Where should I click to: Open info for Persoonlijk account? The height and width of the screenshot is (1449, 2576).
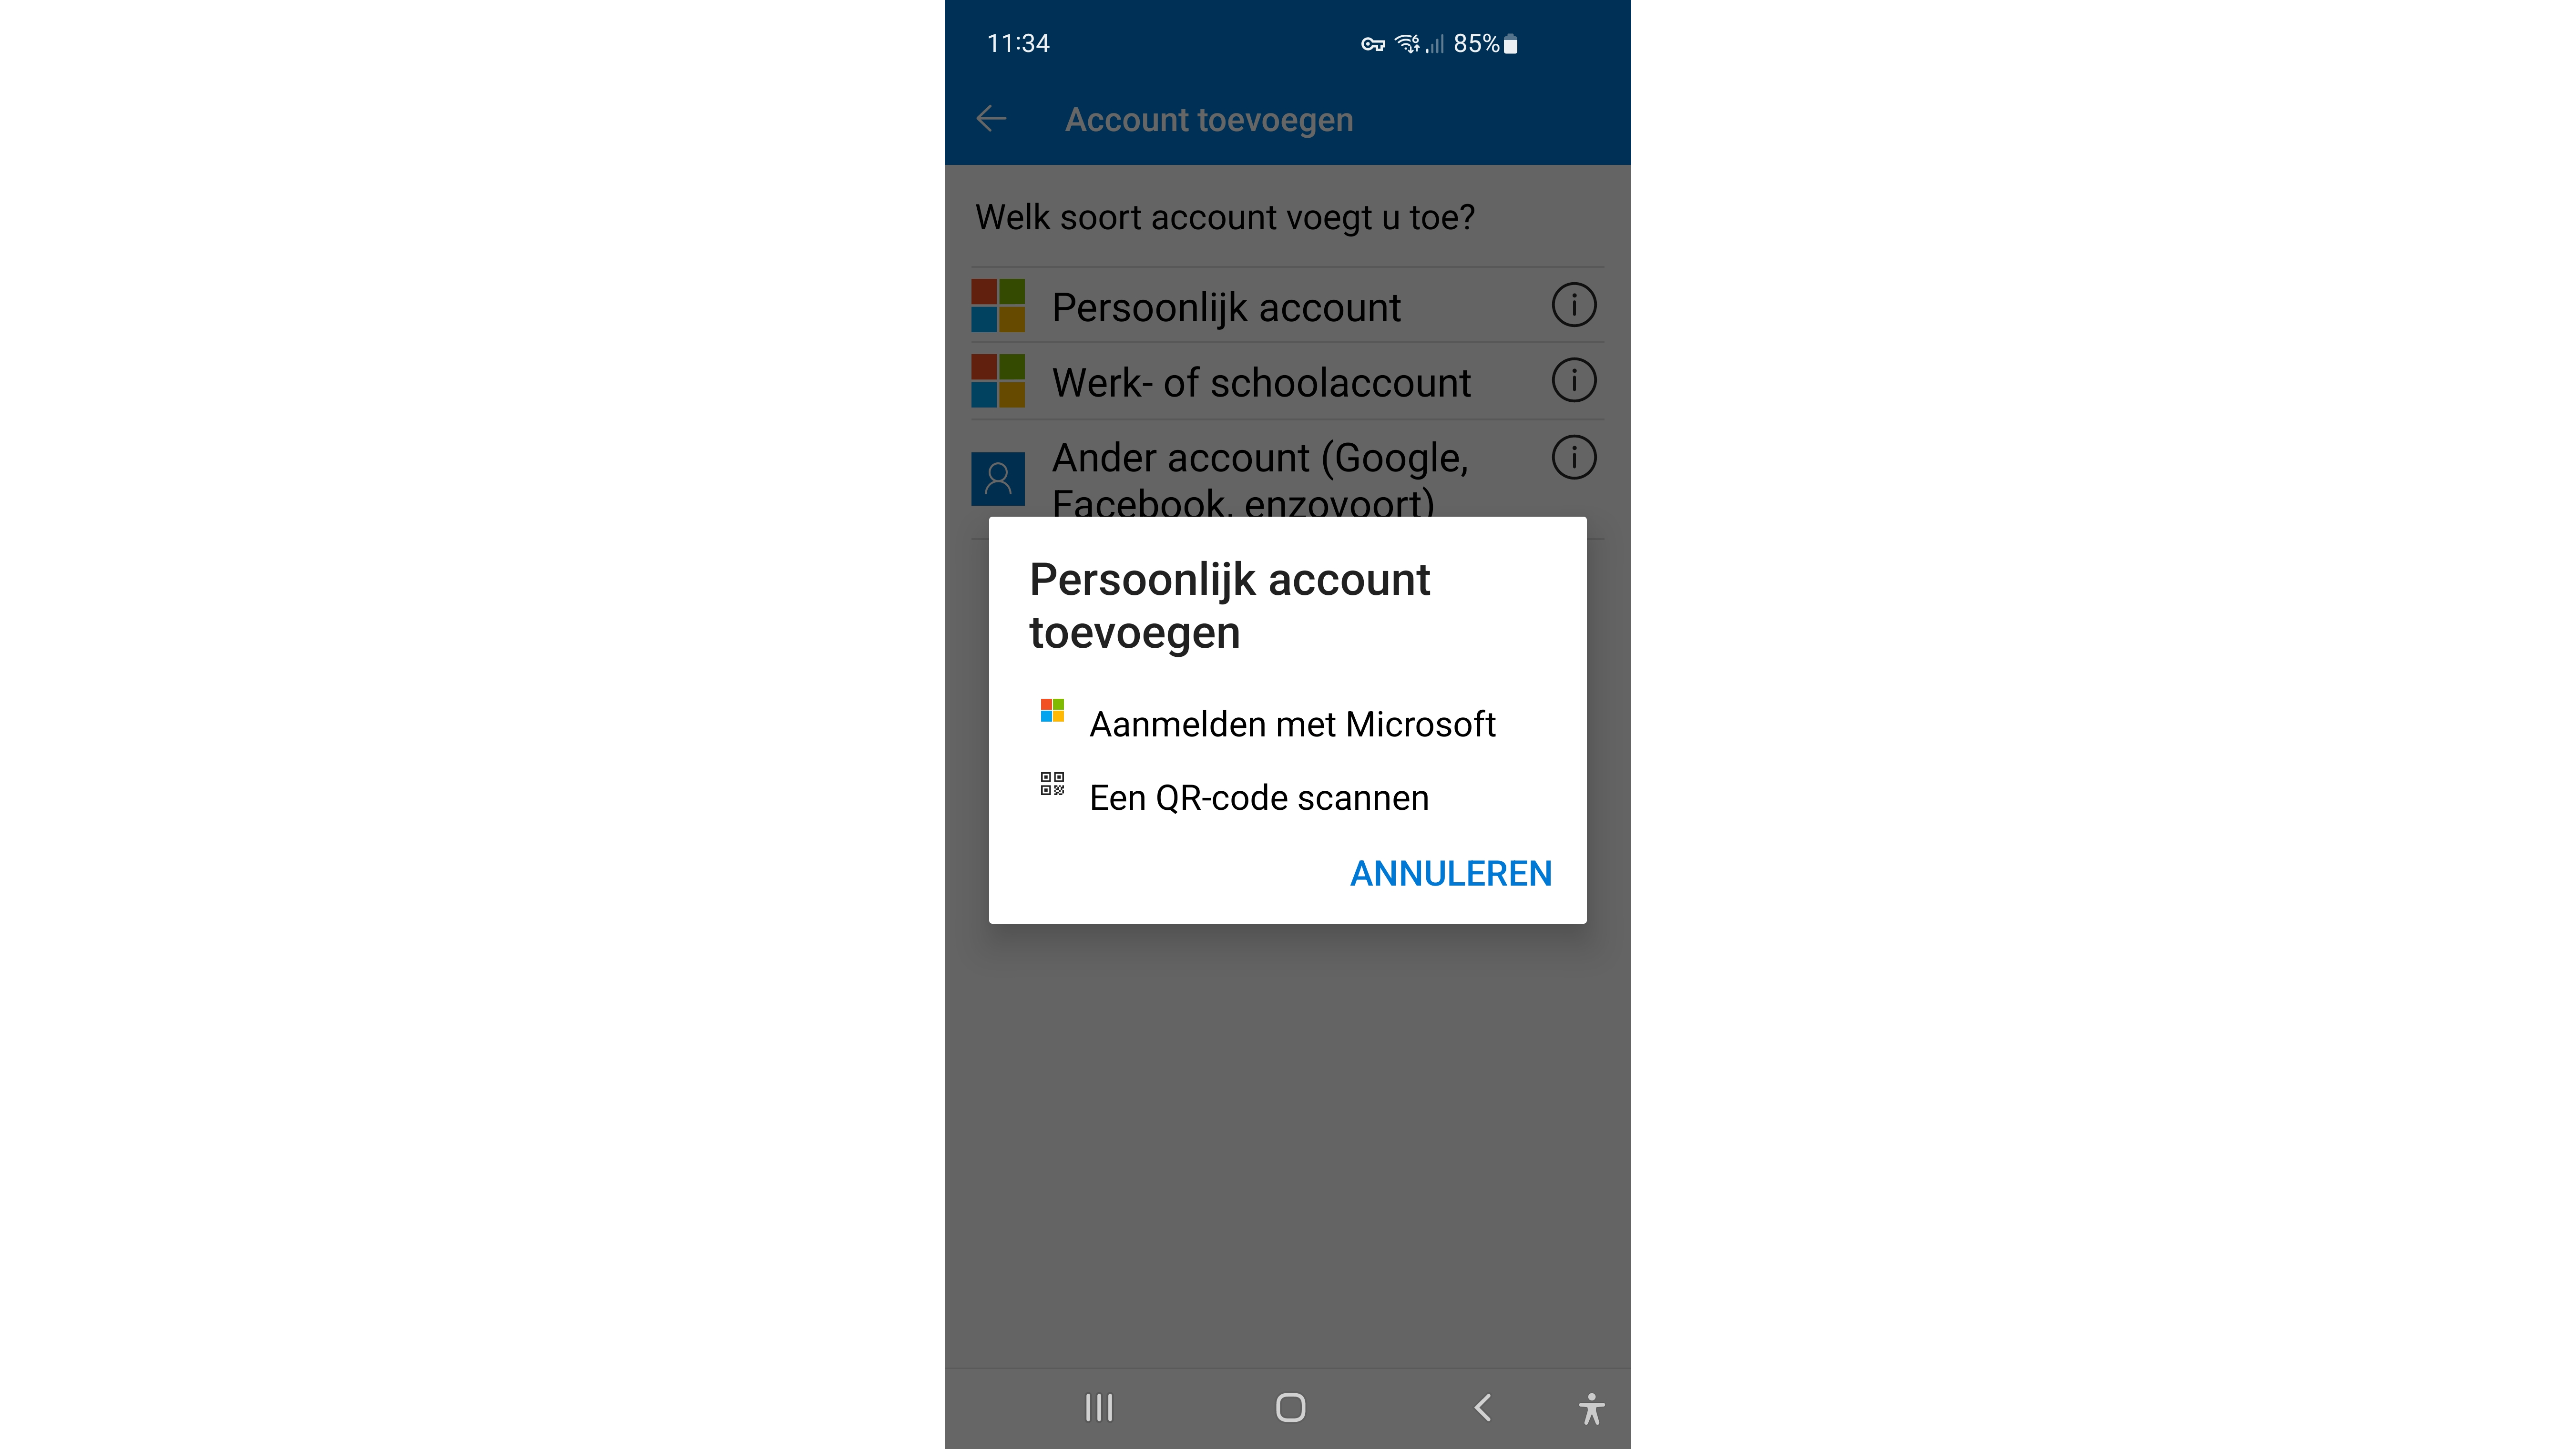coord(1574,305)
